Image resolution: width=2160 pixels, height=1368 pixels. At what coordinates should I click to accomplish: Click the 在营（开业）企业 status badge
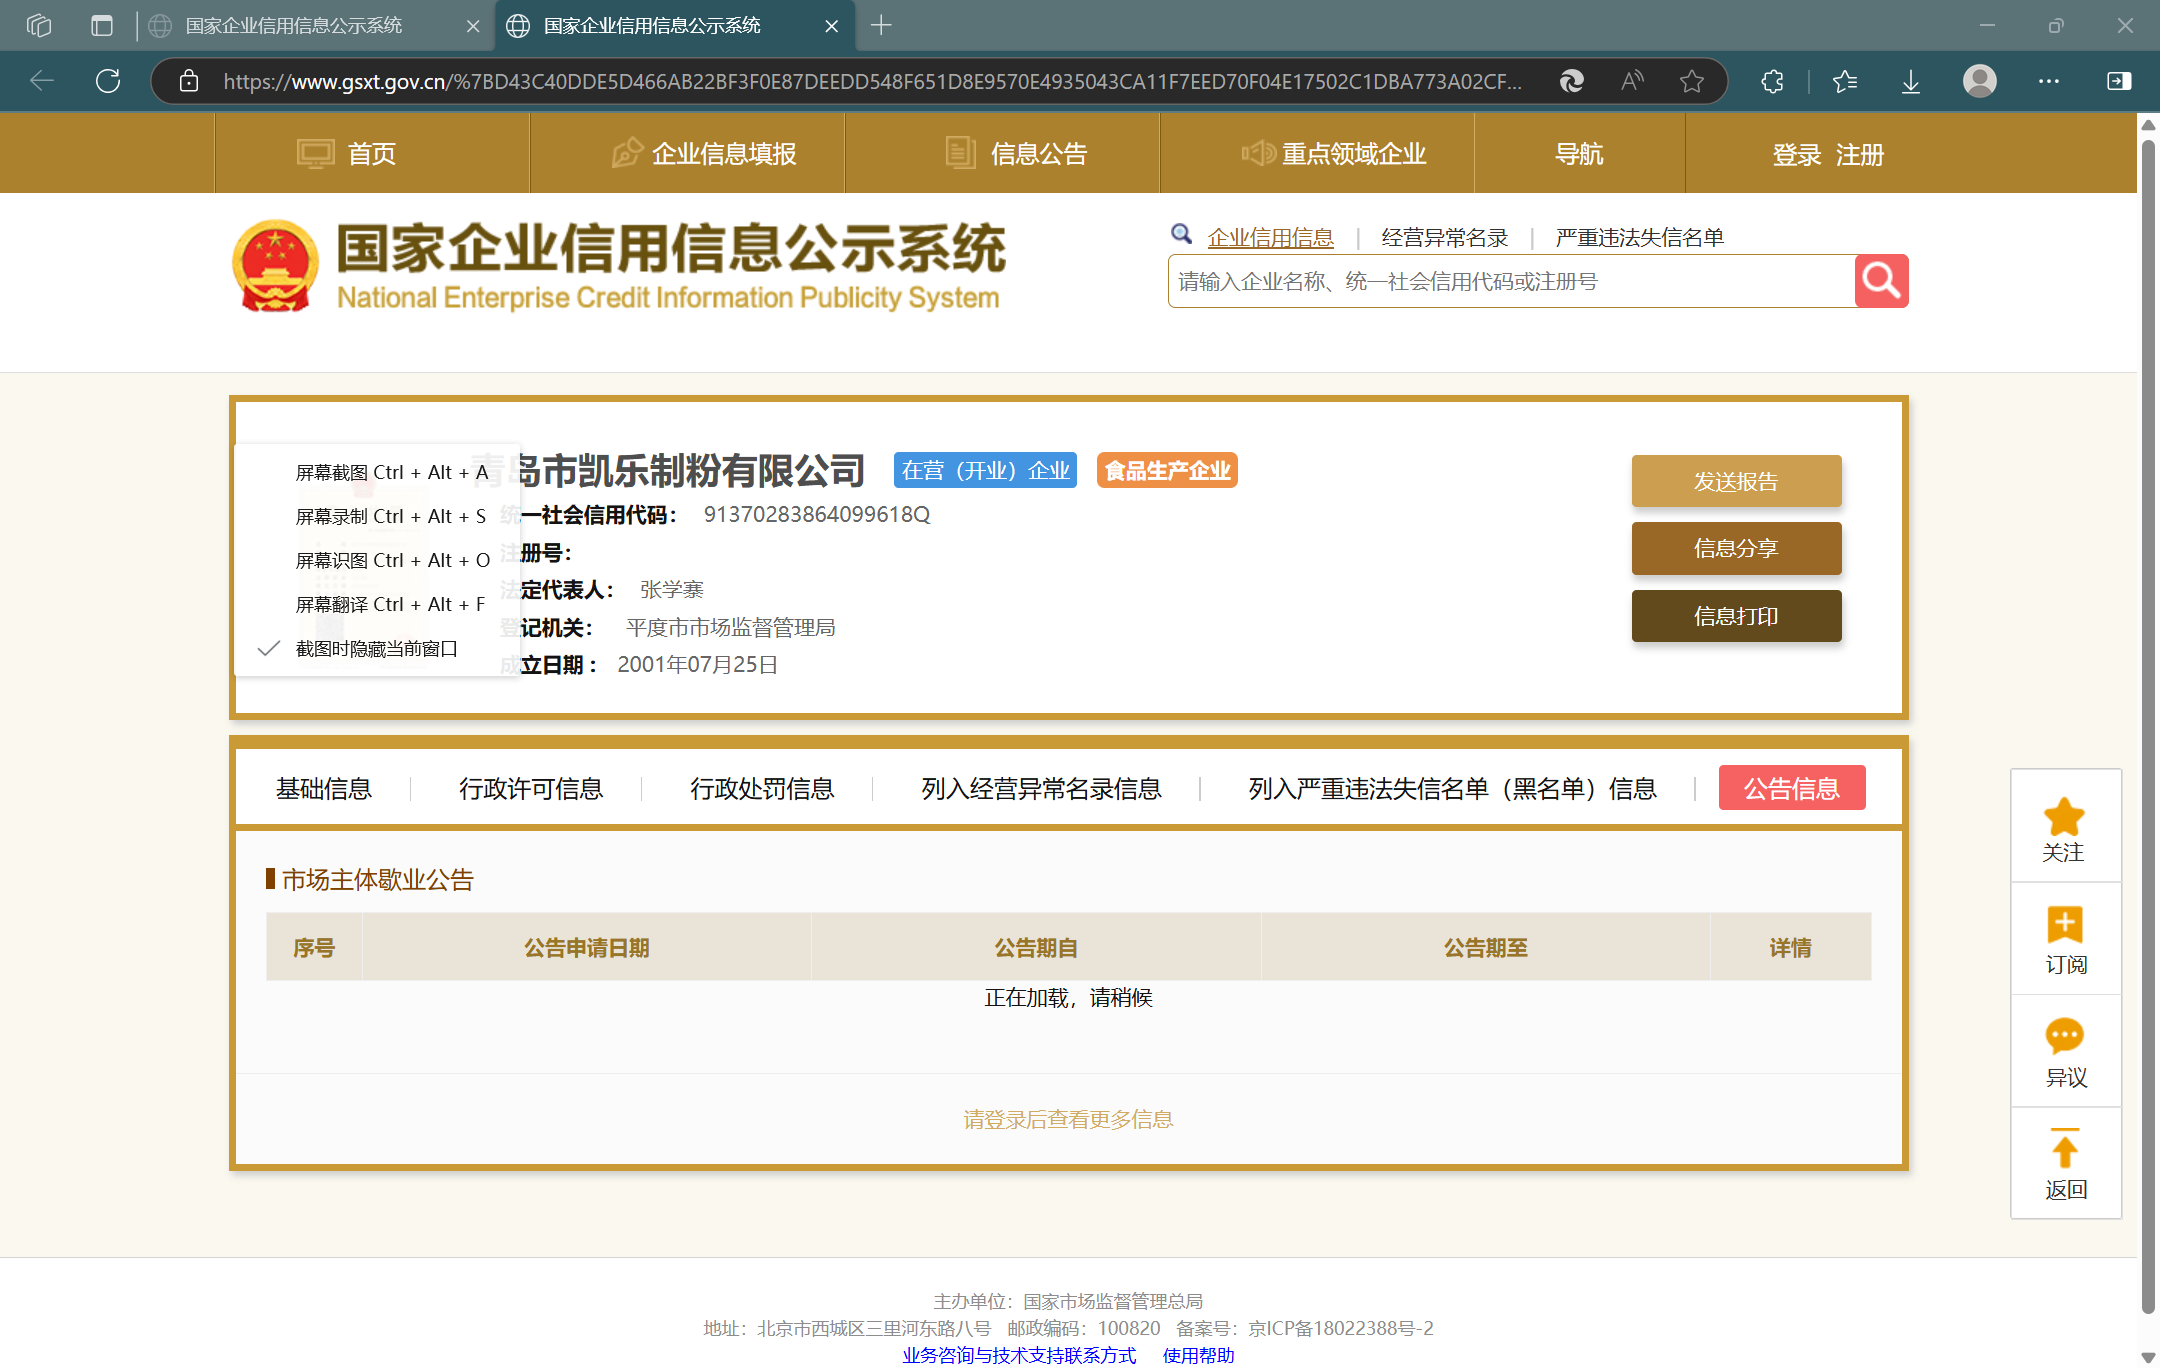pyautogui.click(x=985, y=470)
